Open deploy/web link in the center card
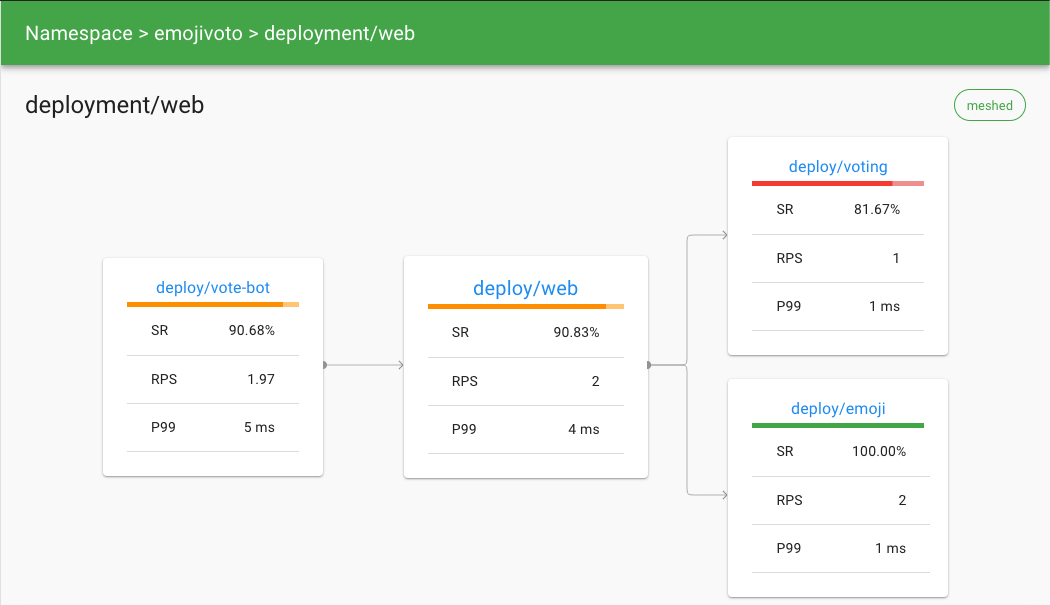Image resolution: width=1050 pixels, height=605 pixels. [x=525, y=288]
